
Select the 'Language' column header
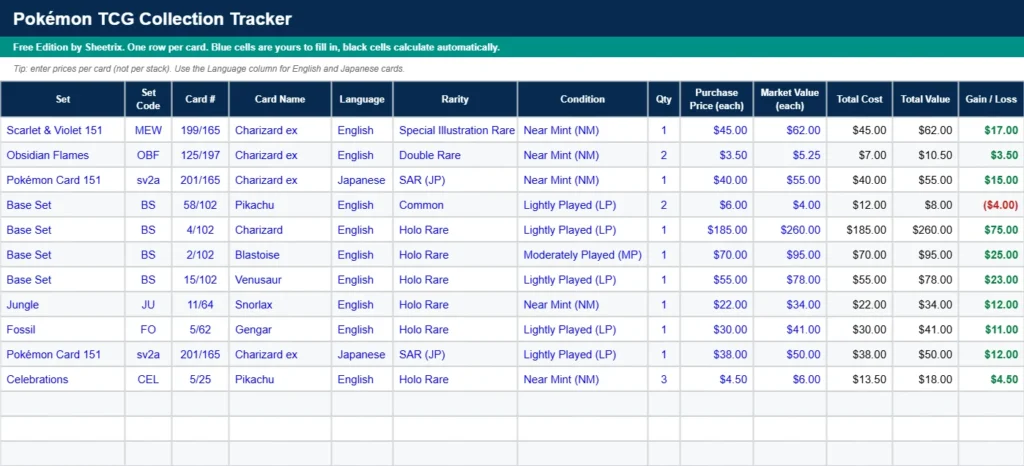pyautogui.click(x=362, y=99)
